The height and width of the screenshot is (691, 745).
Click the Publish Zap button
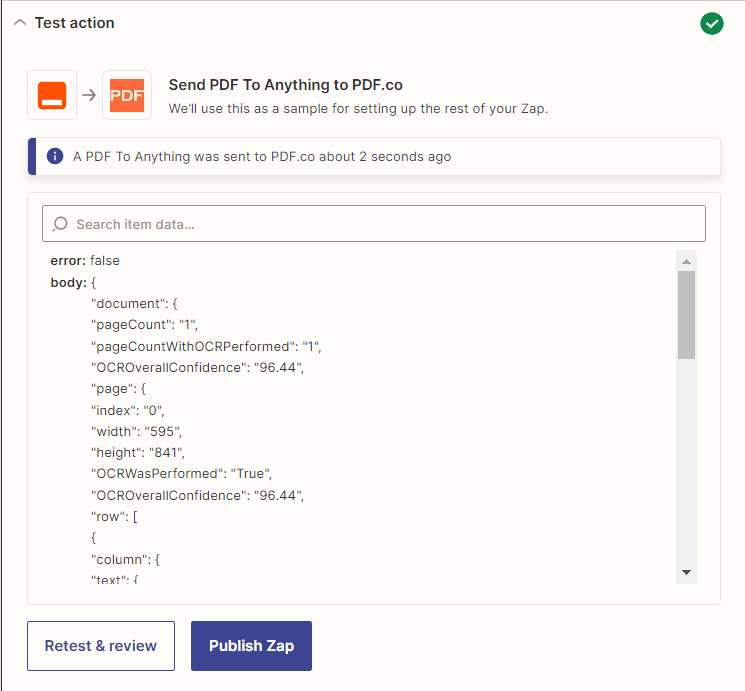coord(251,646)
